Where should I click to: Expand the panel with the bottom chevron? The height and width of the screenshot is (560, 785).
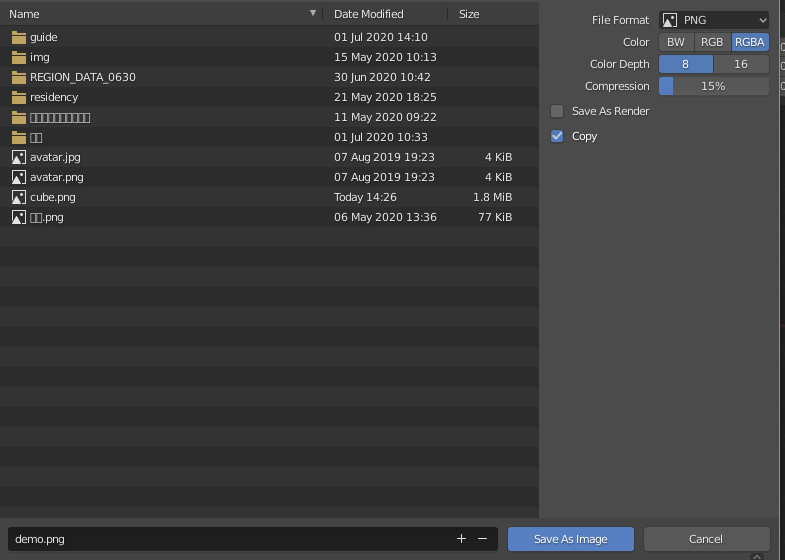756,556
